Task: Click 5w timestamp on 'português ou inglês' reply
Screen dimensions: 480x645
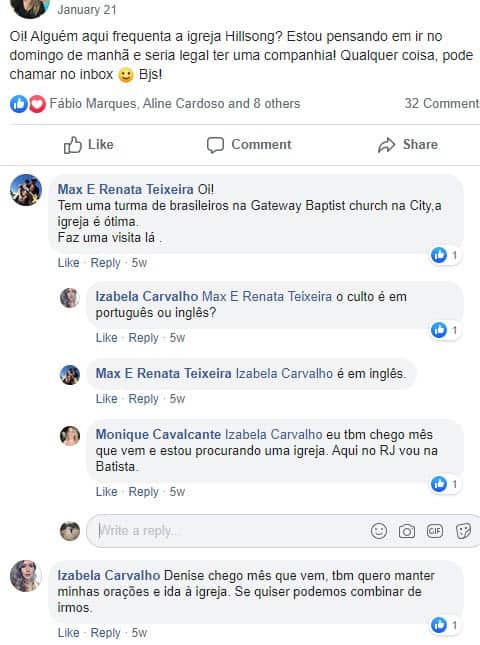Action: click(x=177, y=338)
